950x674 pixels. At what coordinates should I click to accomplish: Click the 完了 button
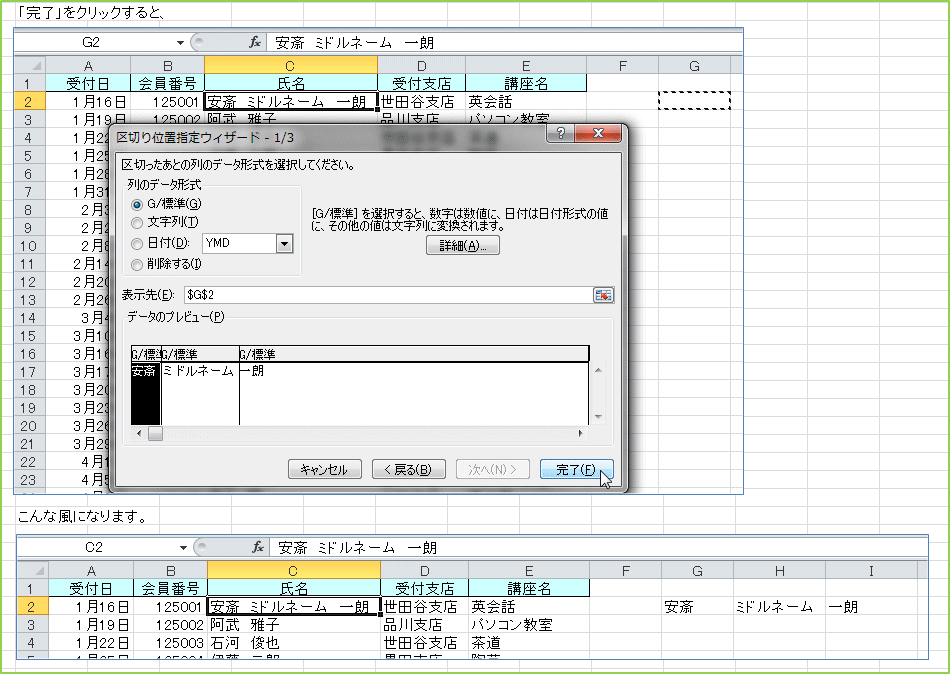pos(576,470)
